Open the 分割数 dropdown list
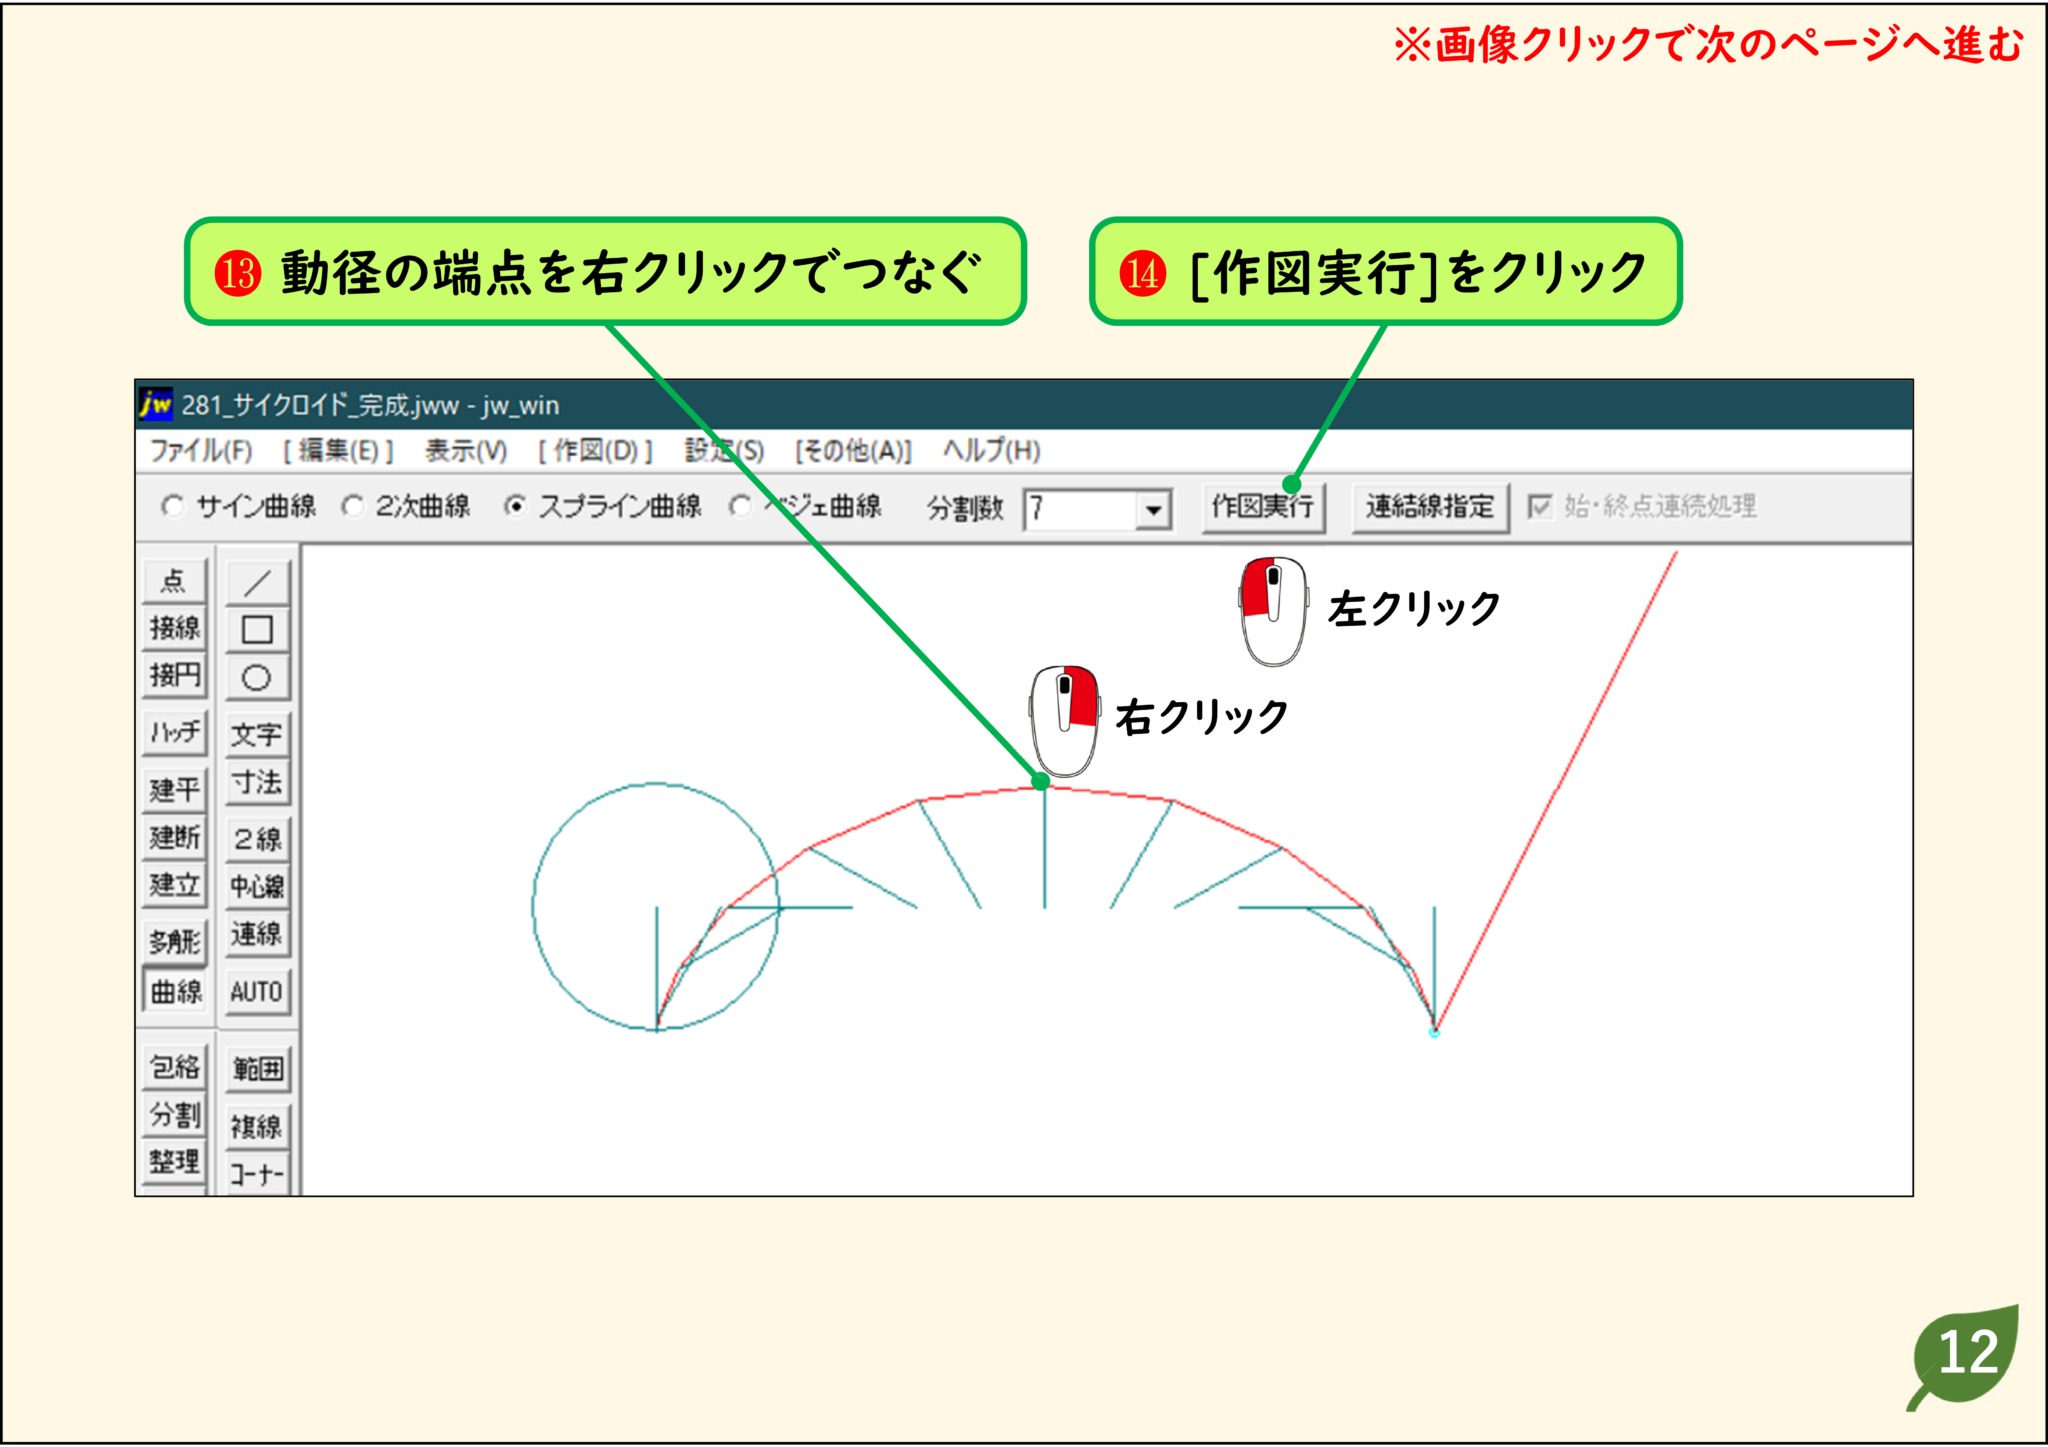 pyautogui.click(x=1152, y=508)
